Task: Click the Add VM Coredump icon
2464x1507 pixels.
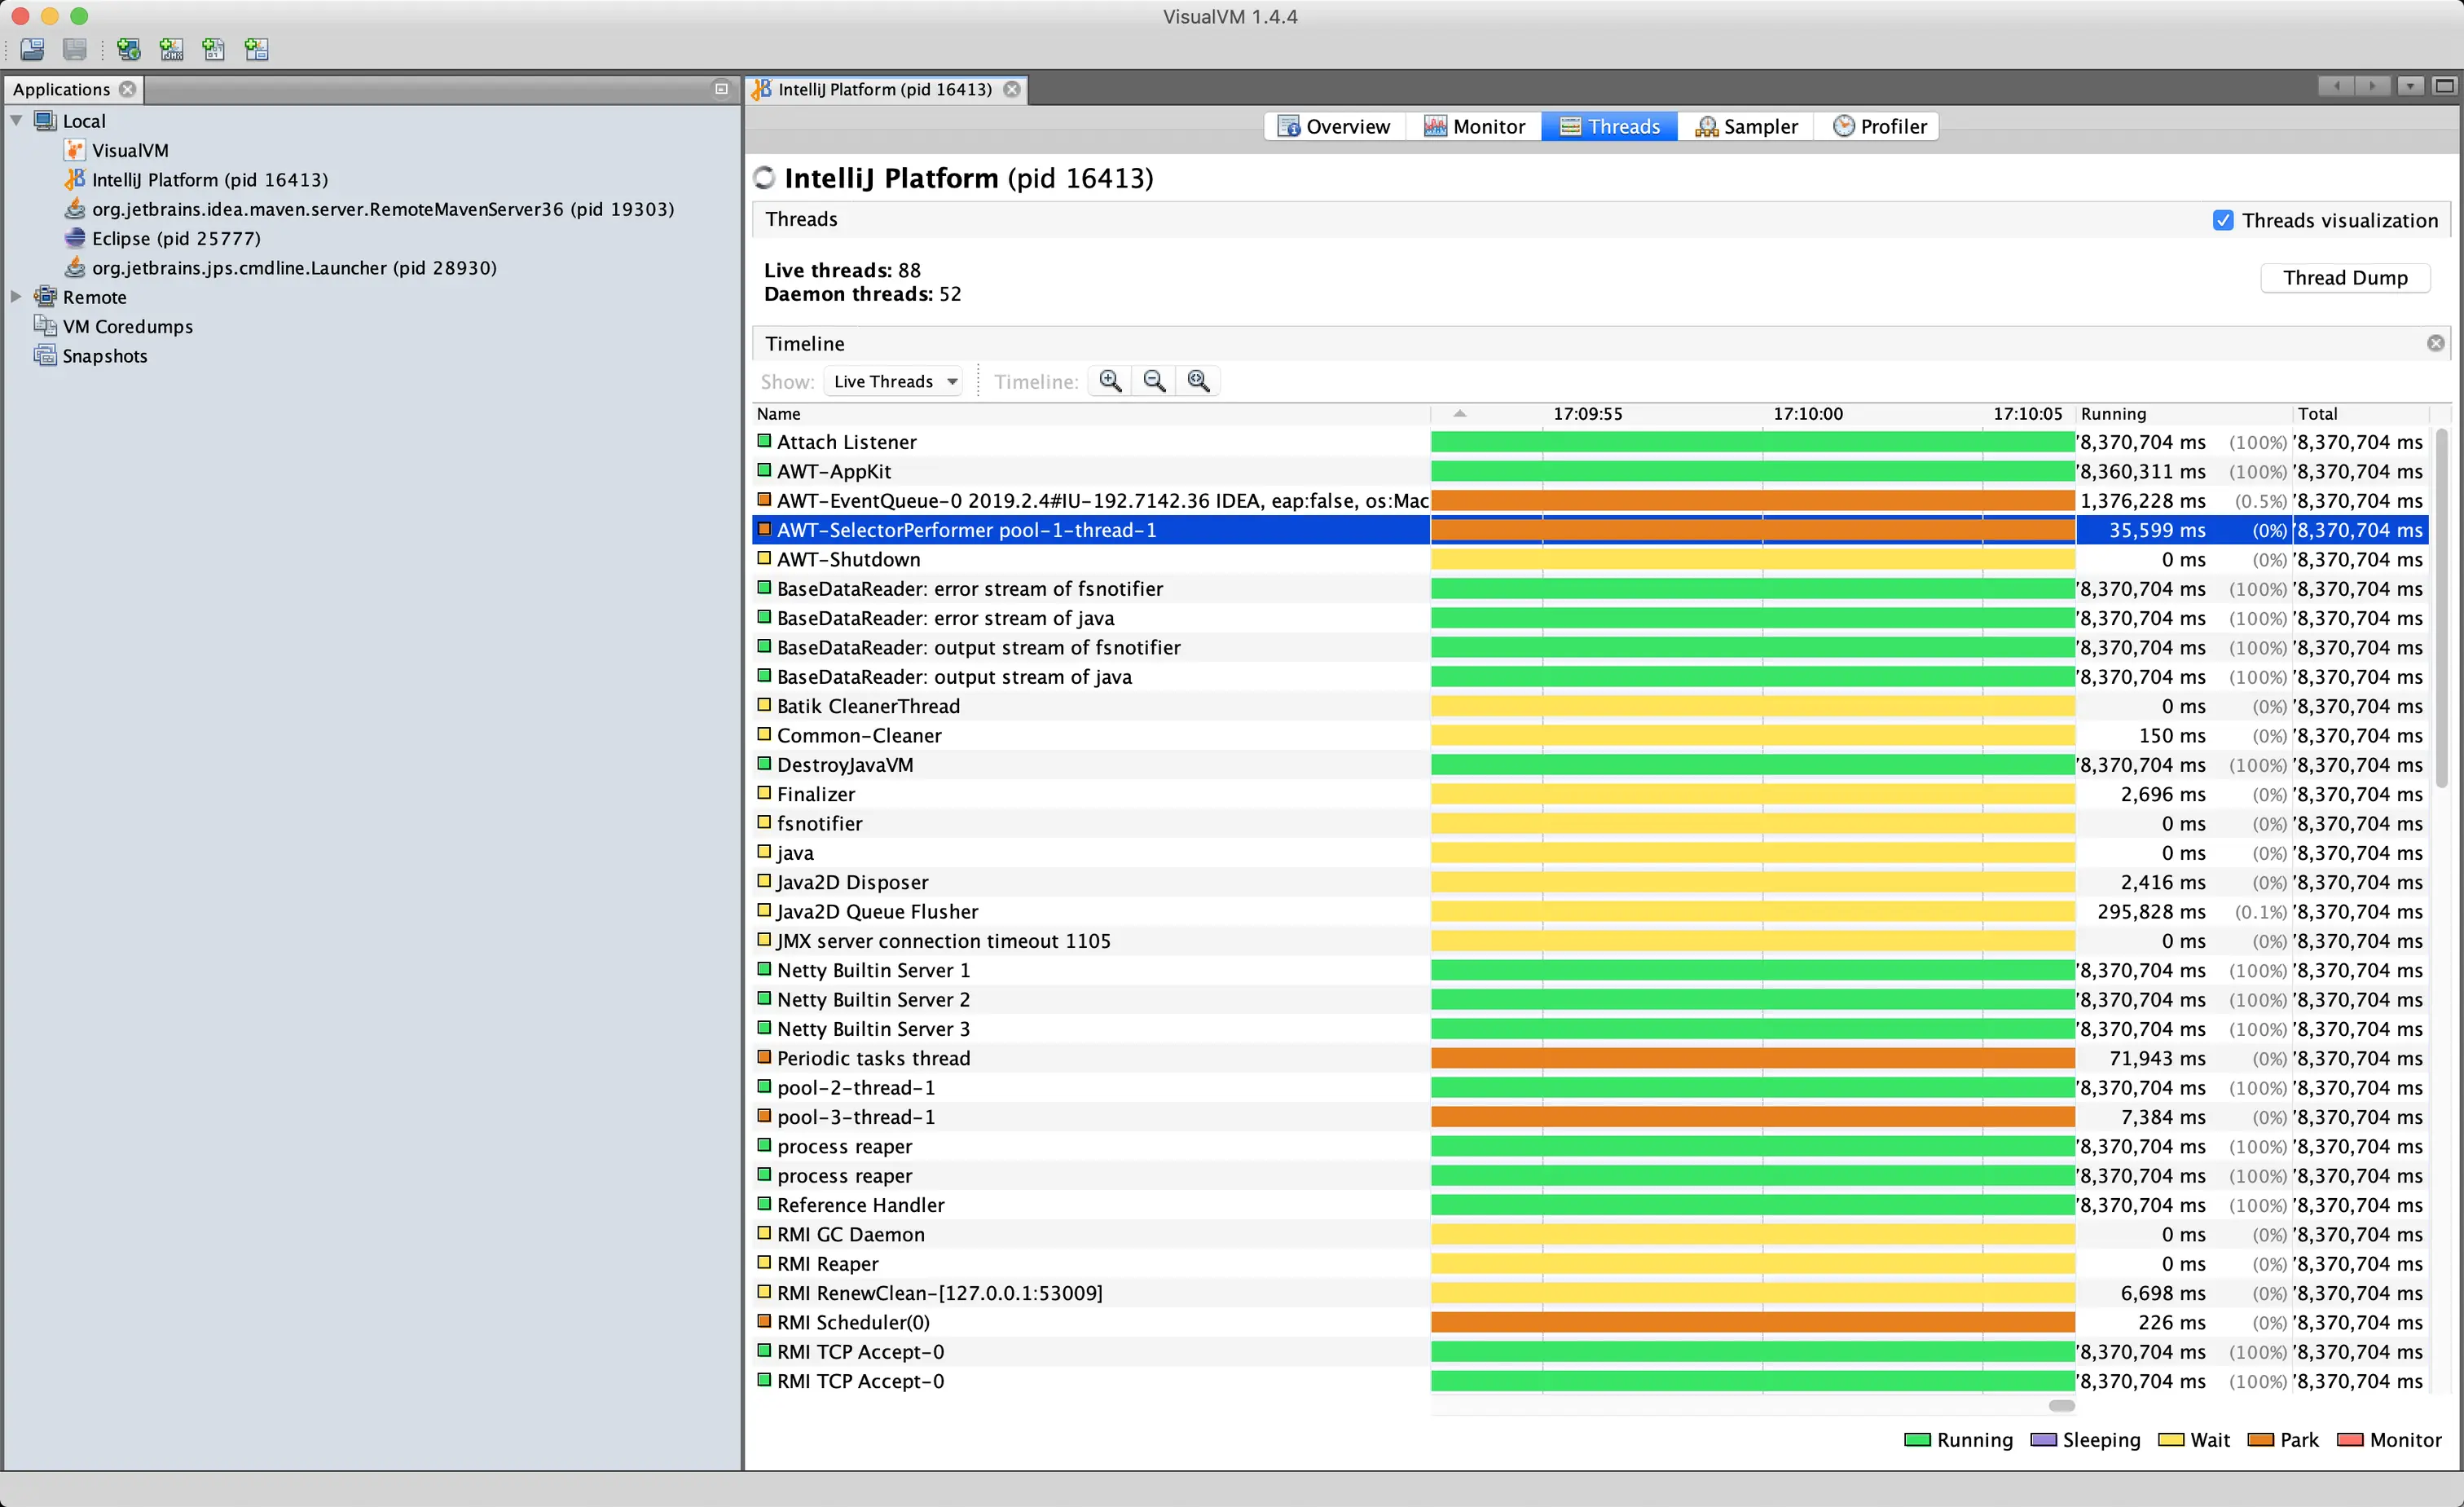Action: click(x=213, y=49)
